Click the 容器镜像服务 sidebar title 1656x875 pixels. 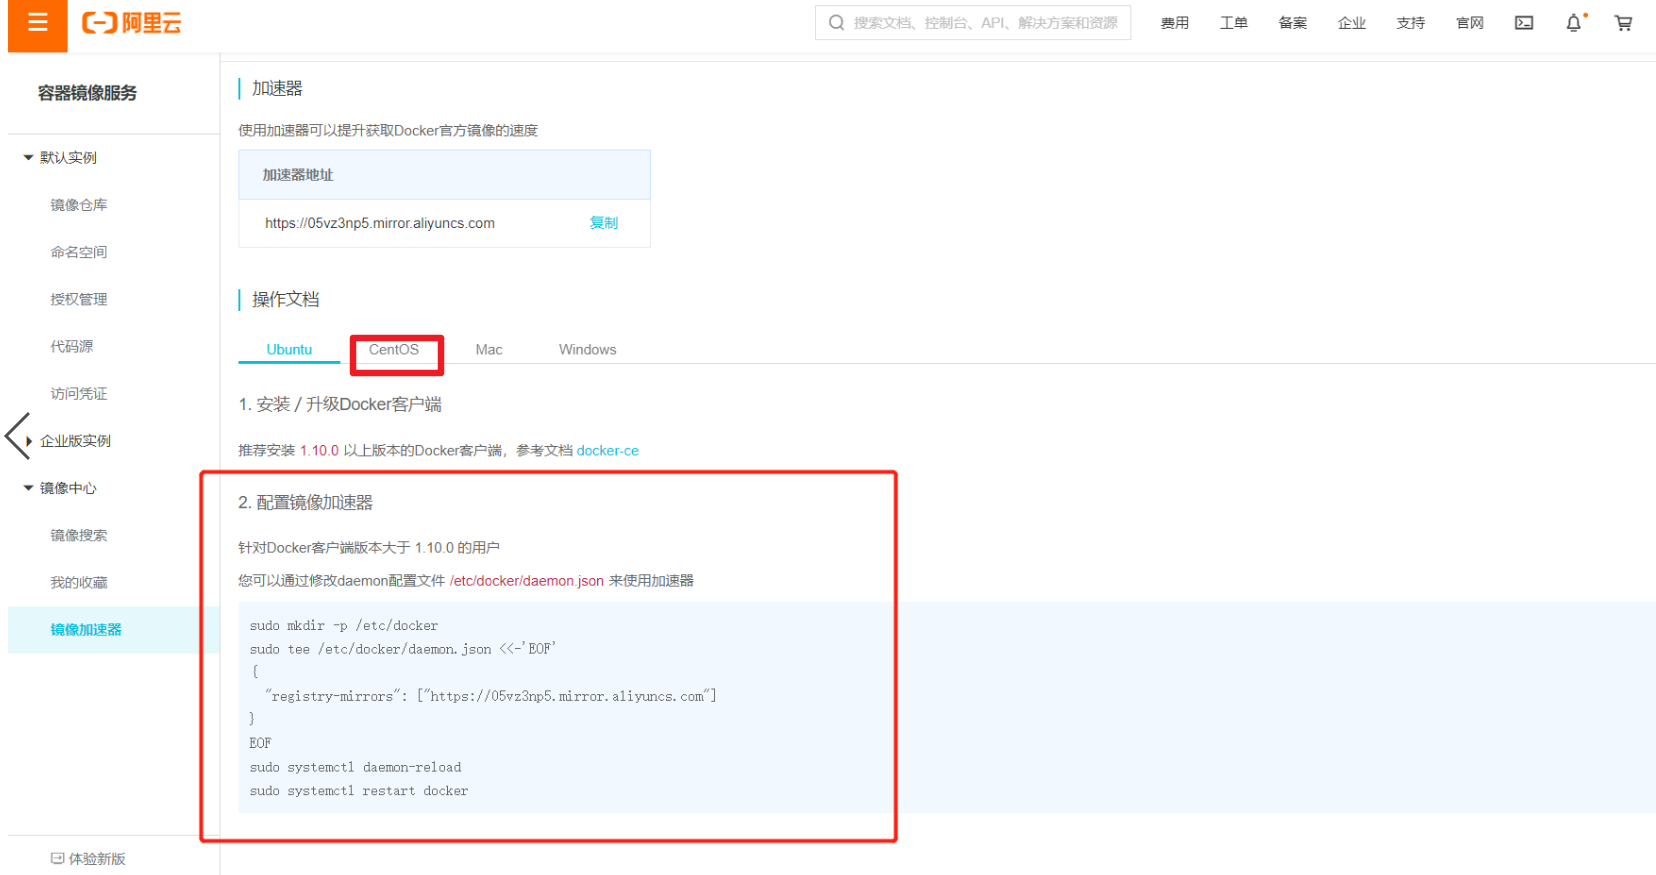[x=87, y=93]
